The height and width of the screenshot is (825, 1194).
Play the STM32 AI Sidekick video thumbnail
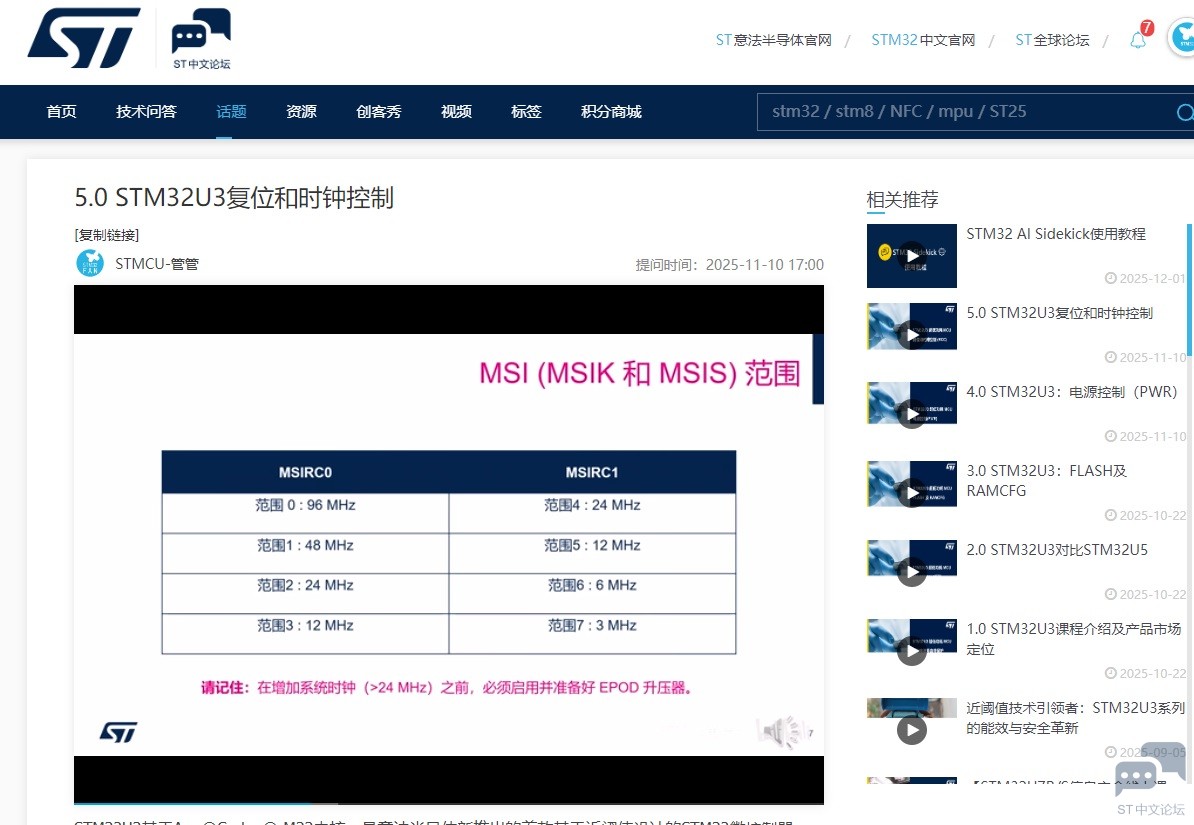pyautogui.click(x=911, y=256)
